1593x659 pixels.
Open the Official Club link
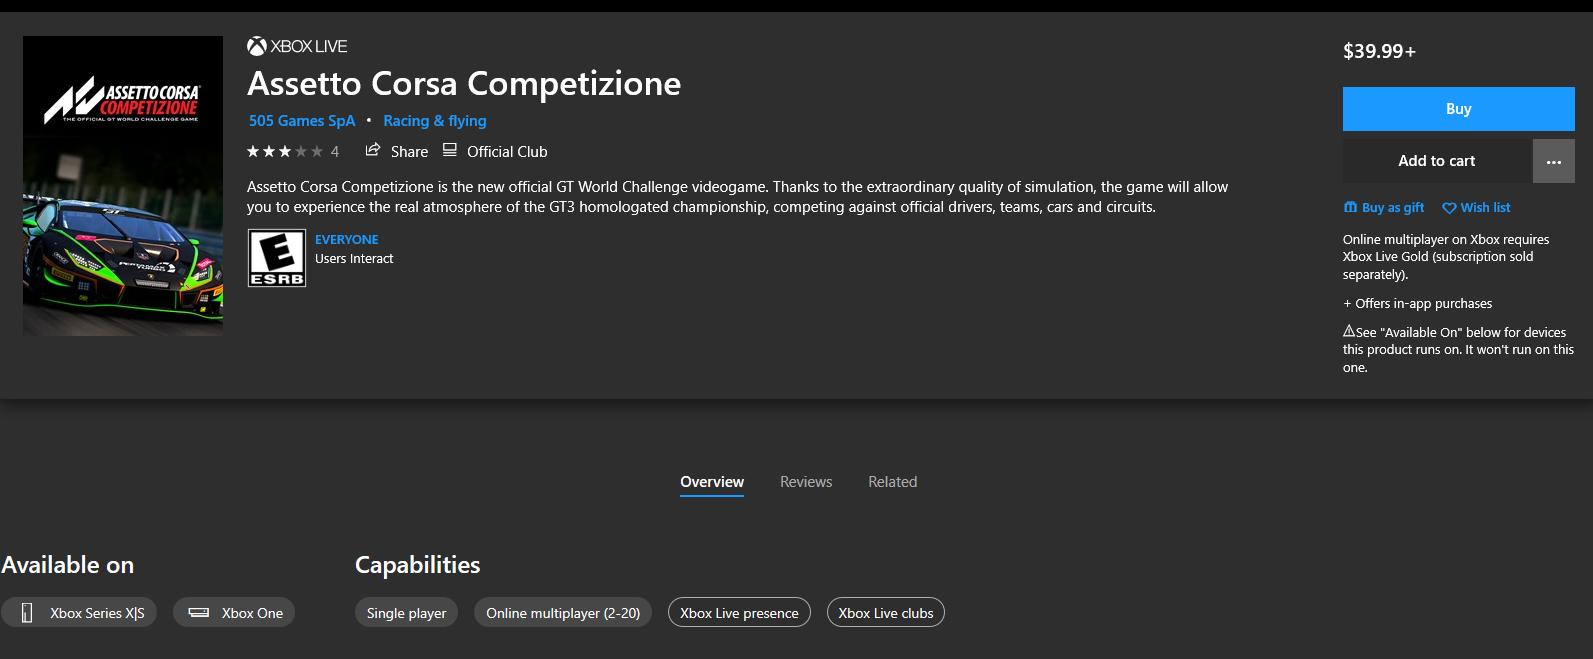coord(507,152)
